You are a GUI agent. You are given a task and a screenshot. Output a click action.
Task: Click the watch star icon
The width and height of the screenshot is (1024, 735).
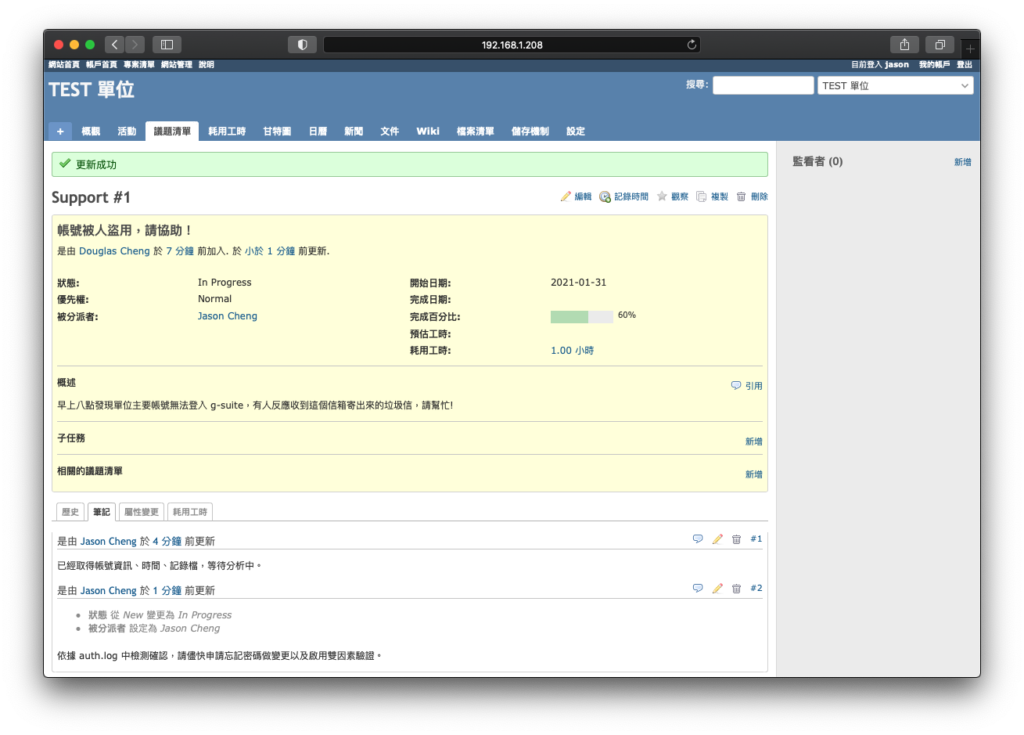[662, 197]
